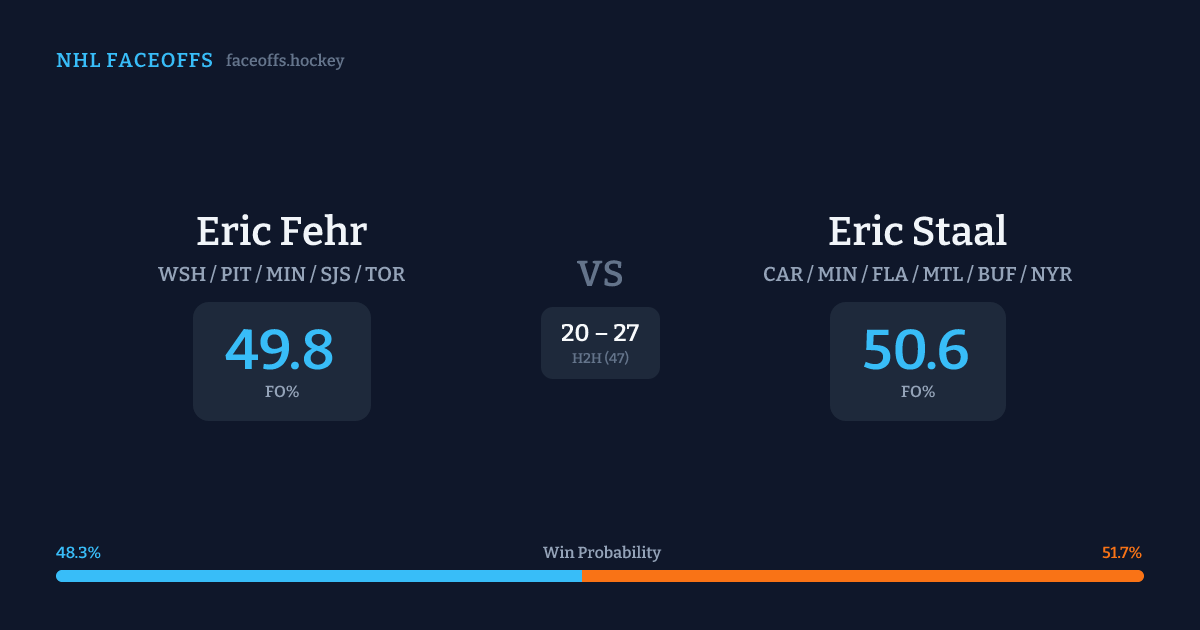The width and height of the screenshot is (1200, 630).
Task: Click Eric Fehr's team list starting WSH
Action: coord(281,274)
